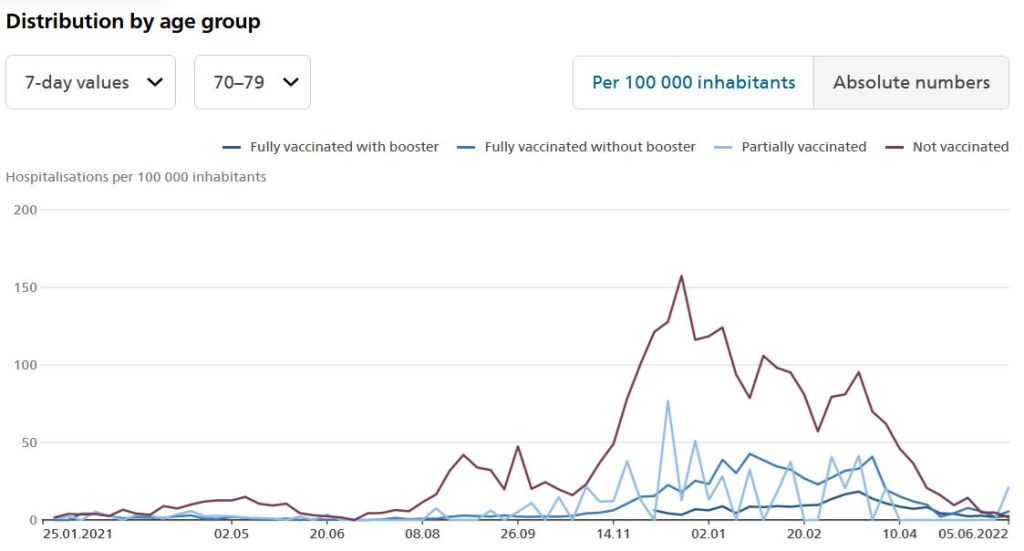
Task: Click the chevron next to 70–79
Action: (x=290, y=82)
